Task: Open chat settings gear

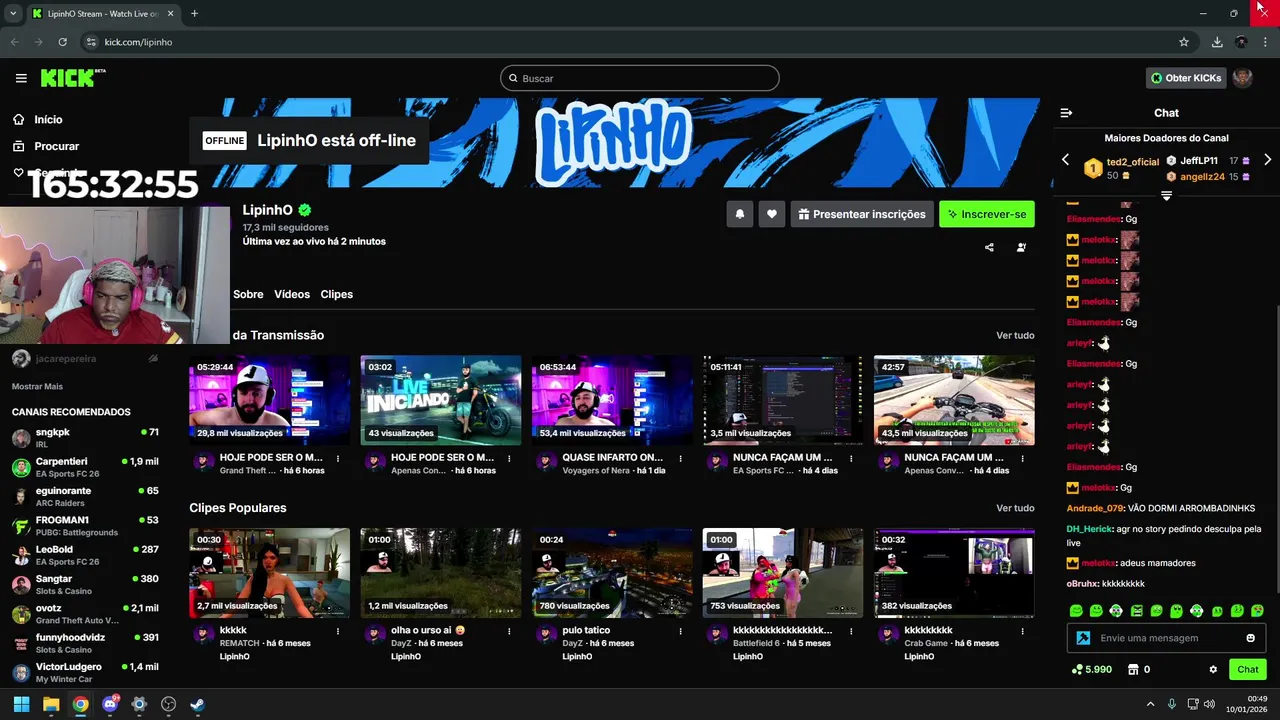Action: click(1213, 670)
